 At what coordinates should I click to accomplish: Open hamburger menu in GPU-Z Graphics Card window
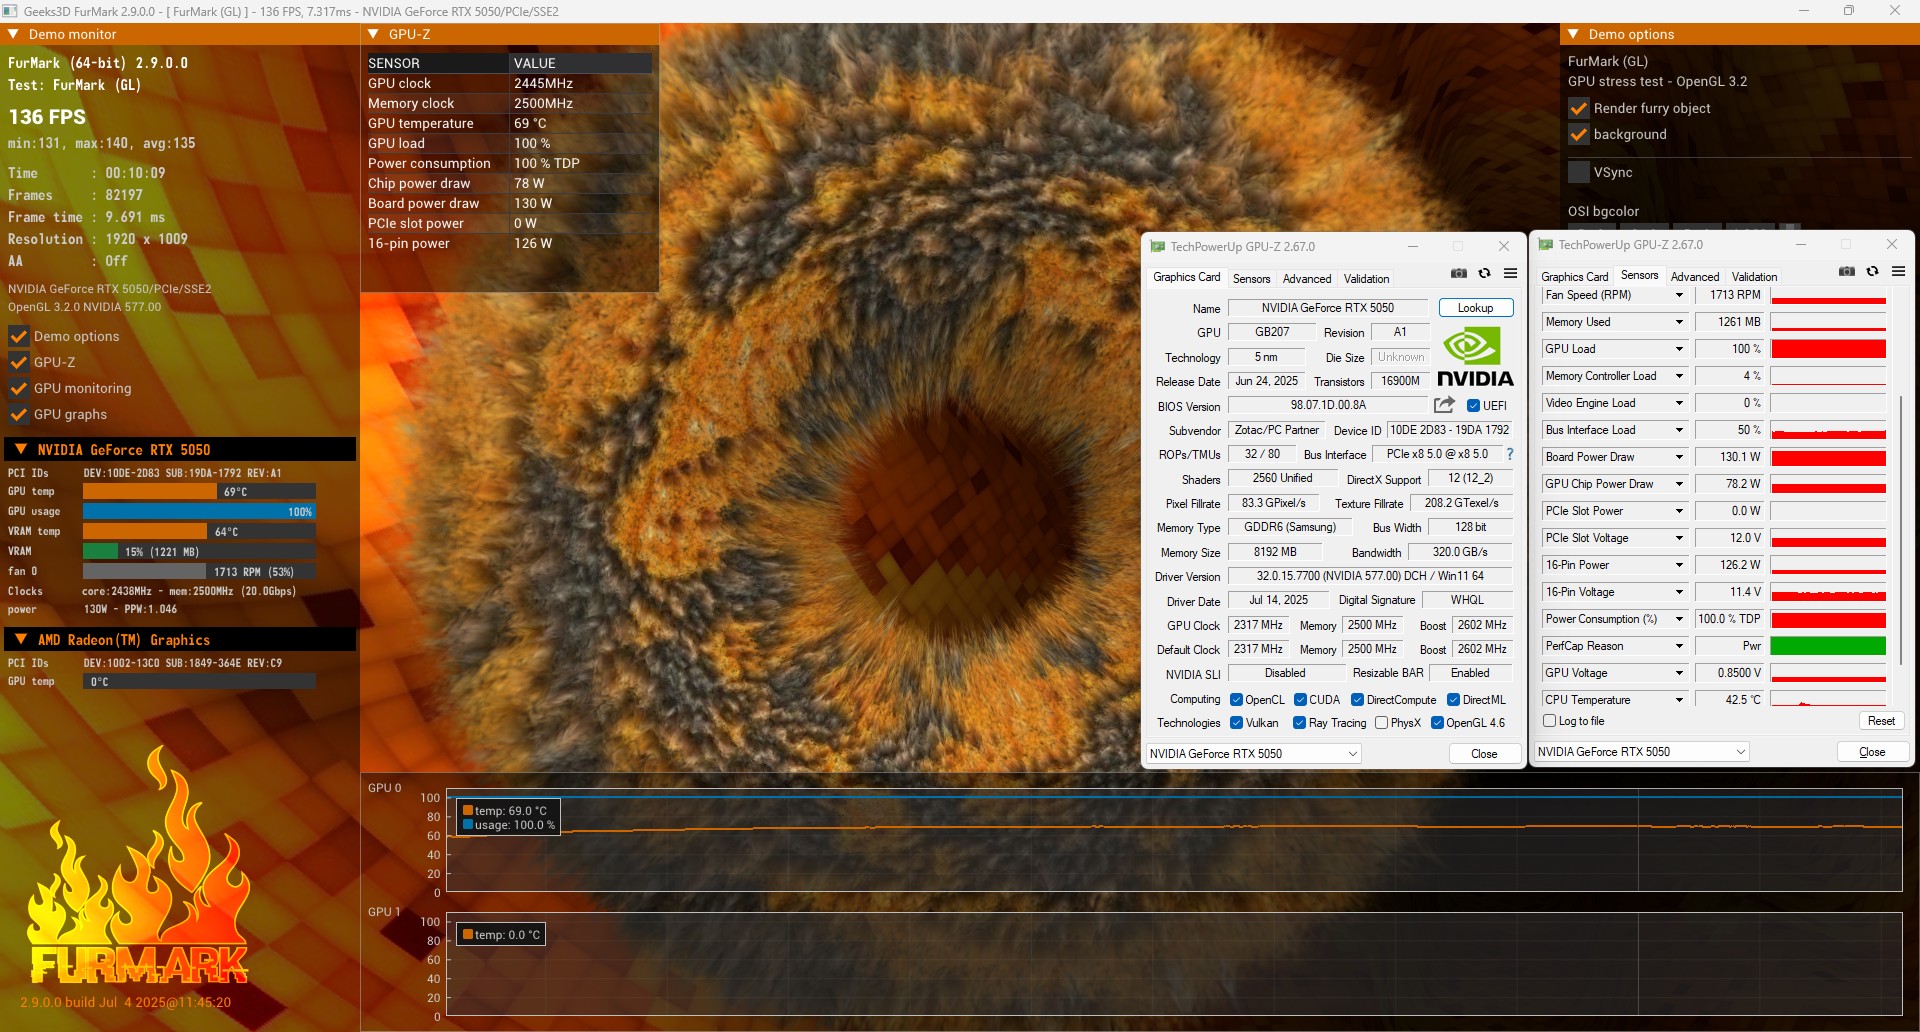tap(1511, 273)
